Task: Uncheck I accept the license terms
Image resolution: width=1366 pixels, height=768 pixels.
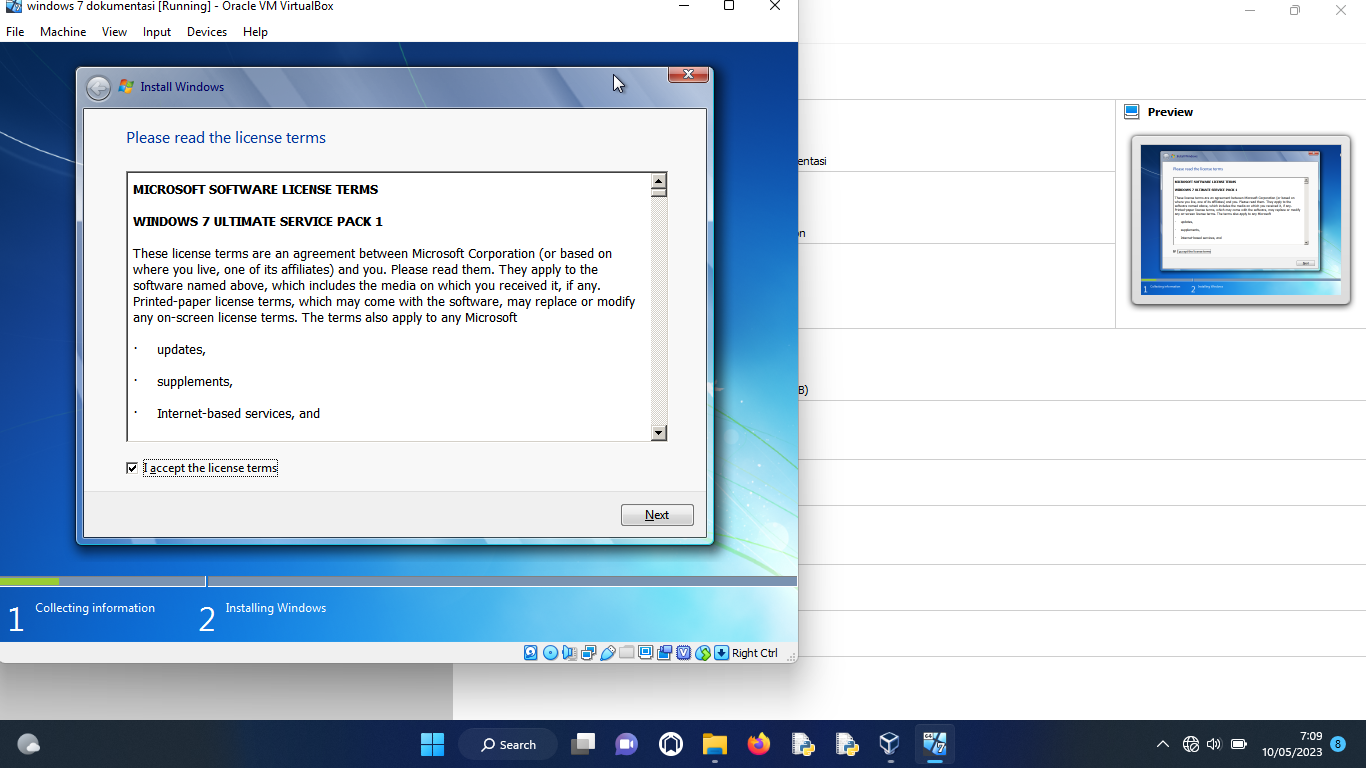Action: coord(132,468)
